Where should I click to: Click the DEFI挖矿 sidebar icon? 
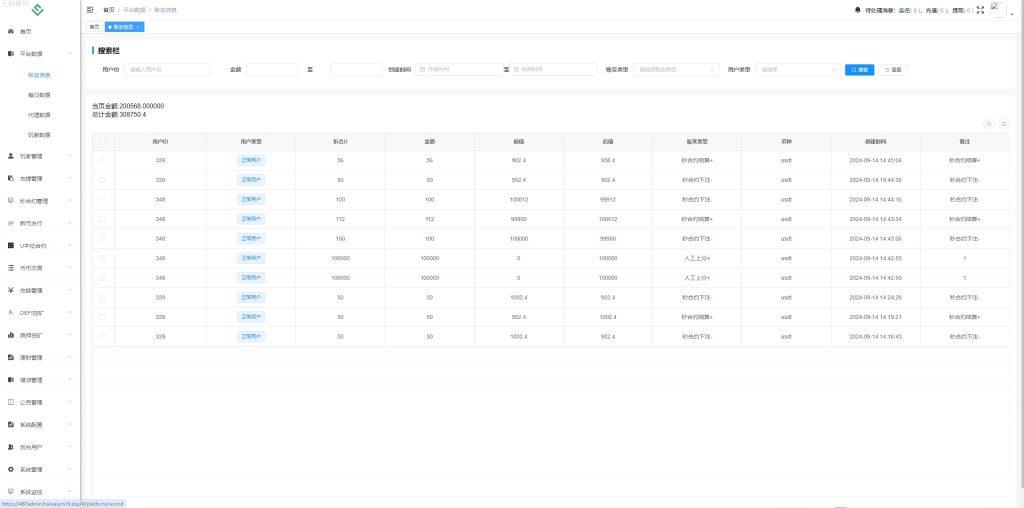10,313
